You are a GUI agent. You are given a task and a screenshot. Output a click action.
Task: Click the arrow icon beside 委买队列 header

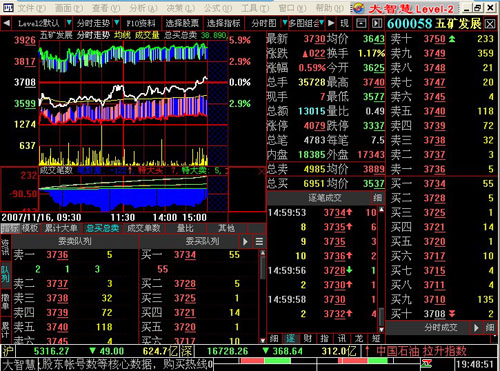tap(245, 241)
